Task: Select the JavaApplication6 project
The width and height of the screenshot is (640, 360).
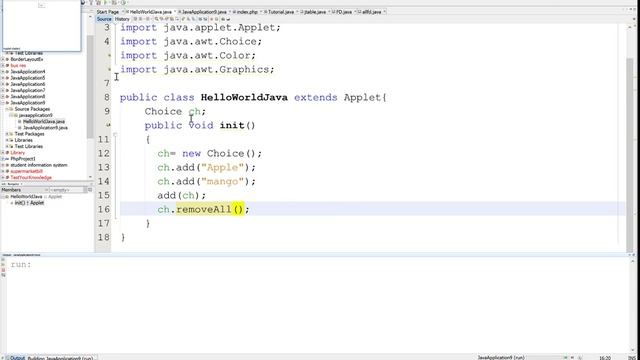Action: tap(28, 84)
